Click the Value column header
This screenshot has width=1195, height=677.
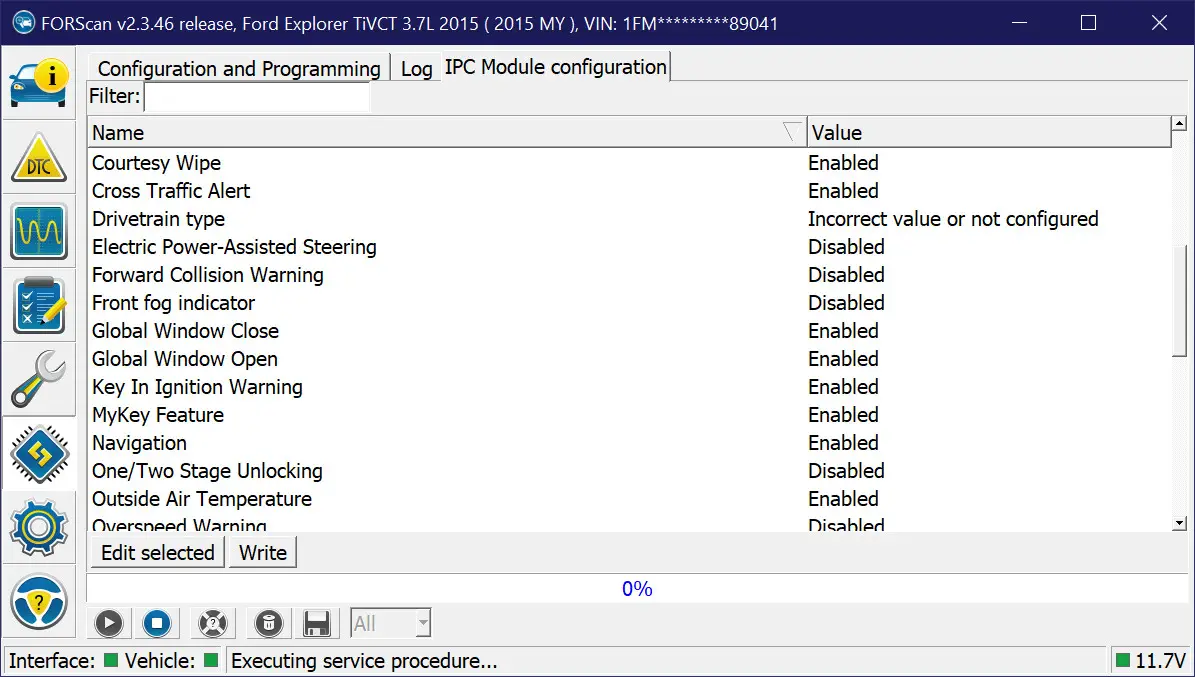click(x=988, y=133)
